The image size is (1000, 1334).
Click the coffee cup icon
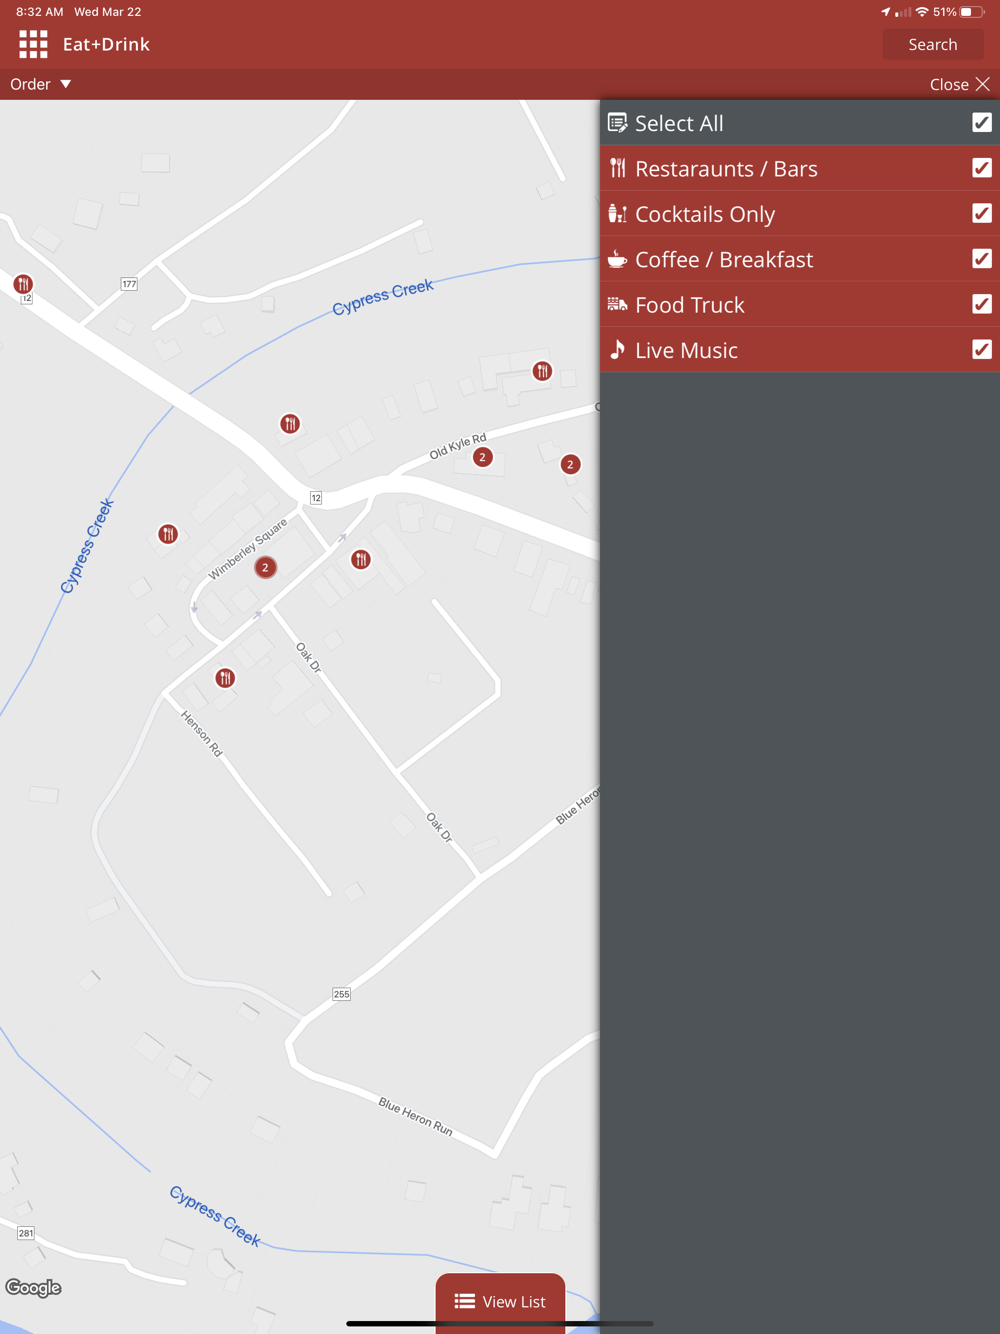click(617, 259)
